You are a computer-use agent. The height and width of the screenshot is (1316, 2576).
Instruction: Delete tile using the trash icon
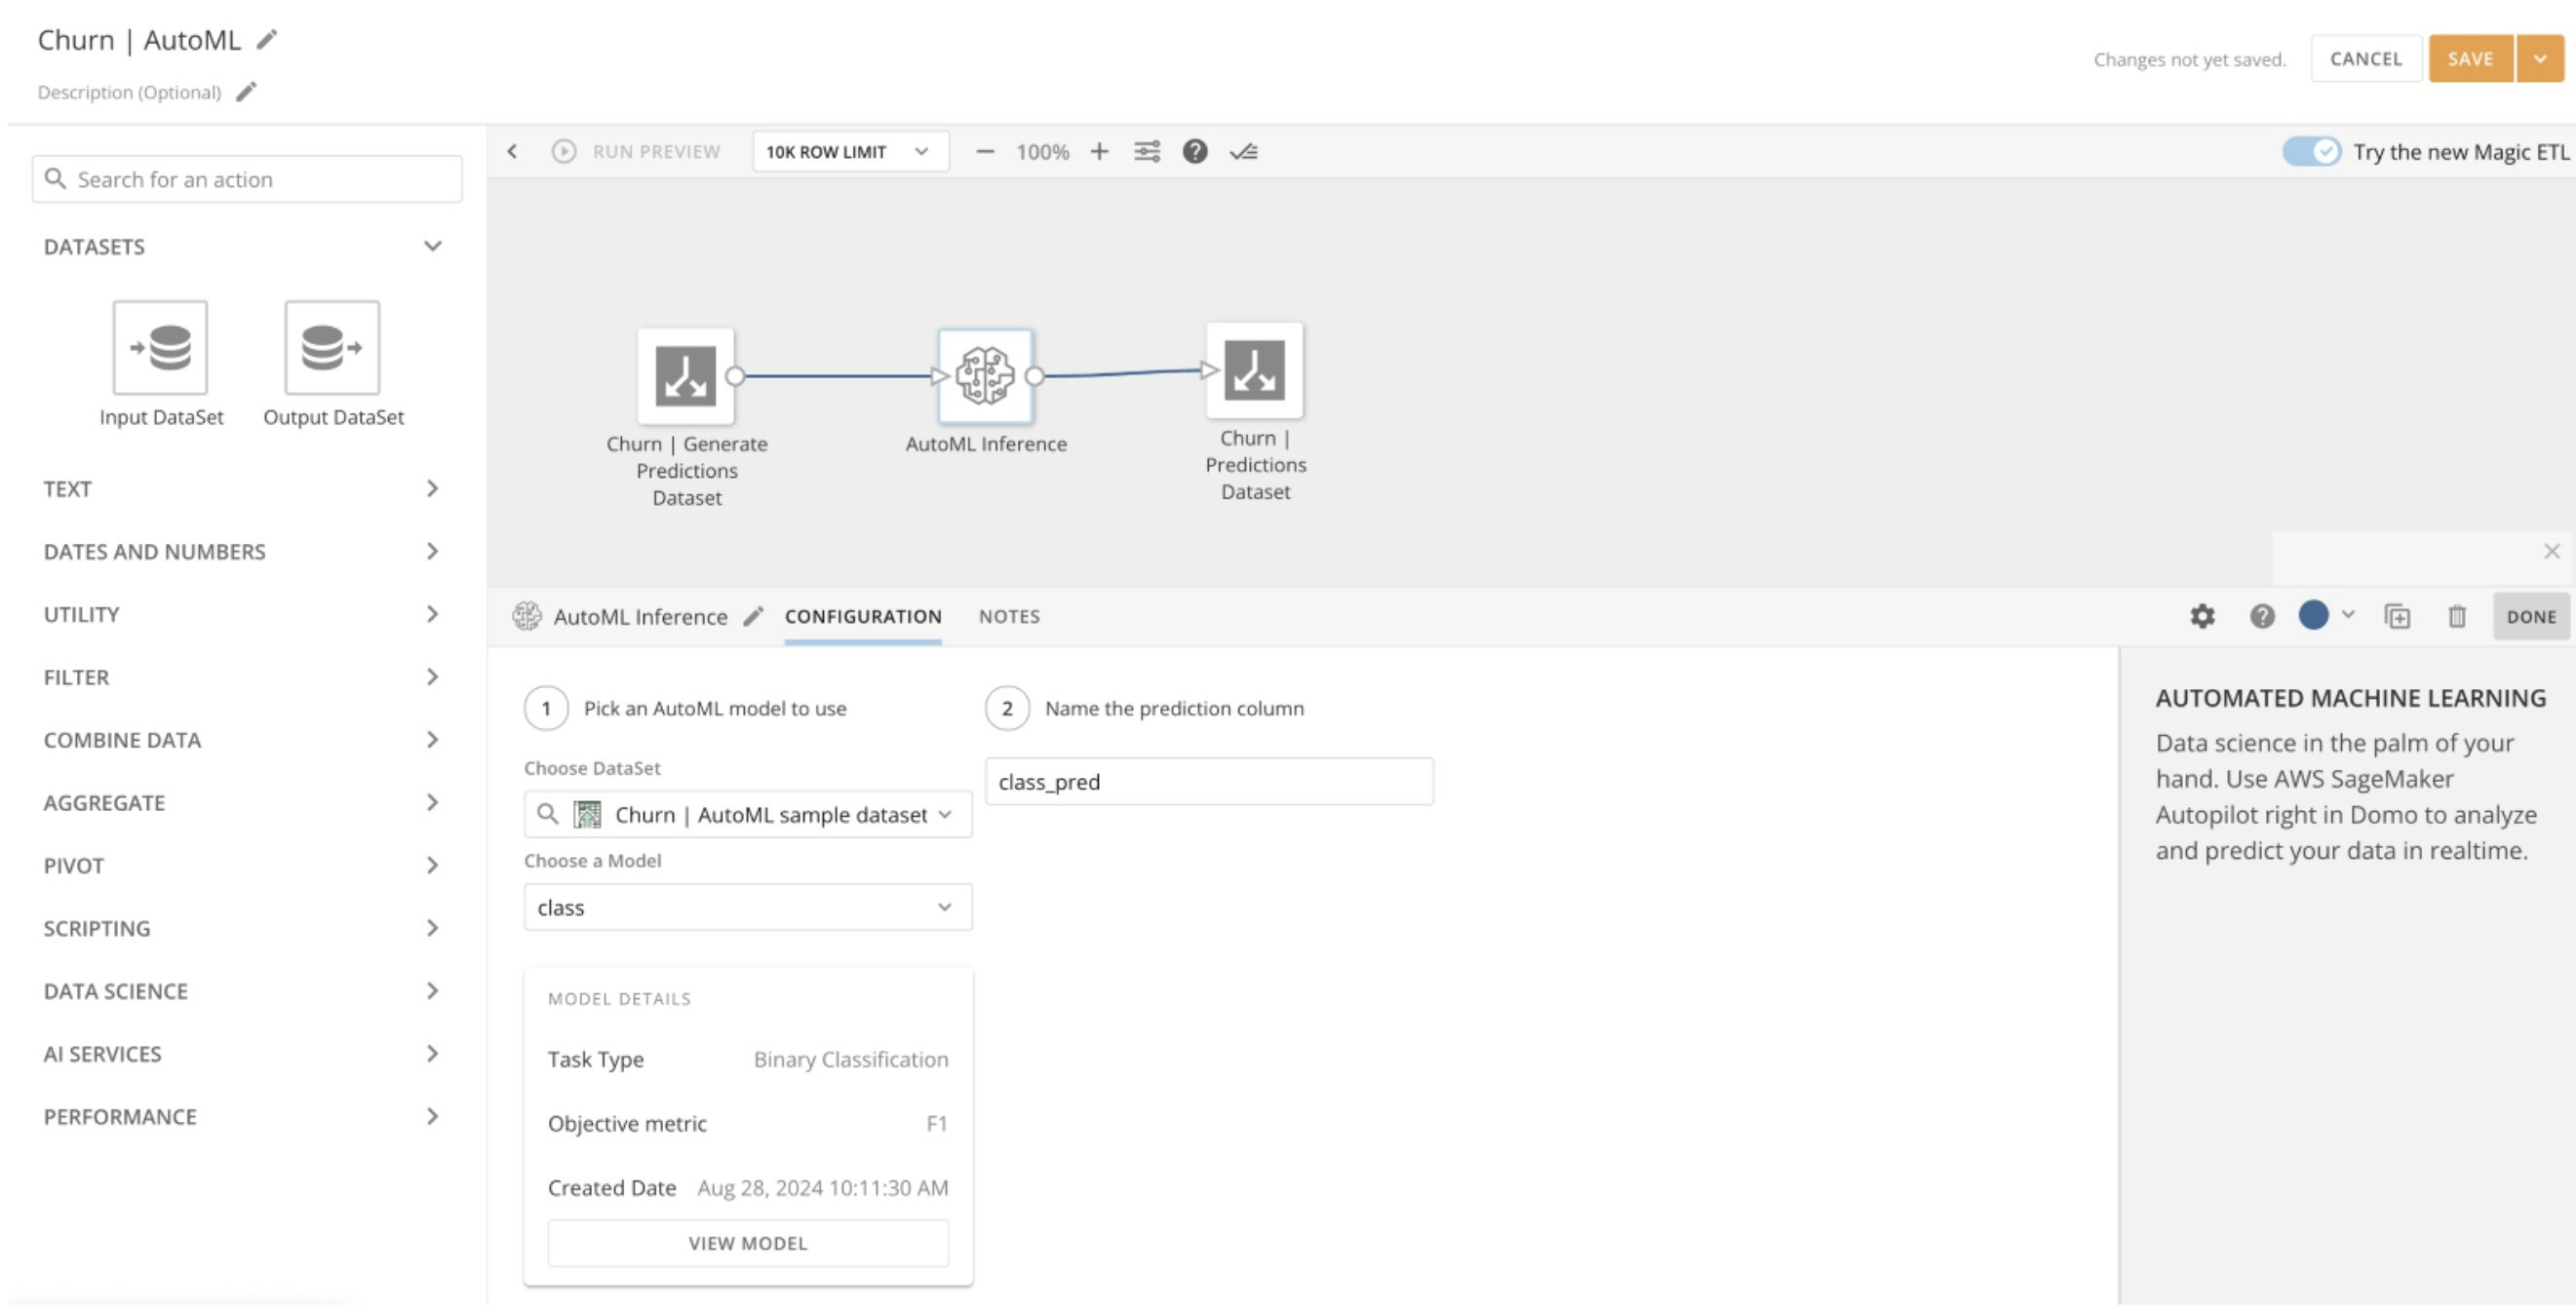pyautogui.click(x=2457, y=617)
